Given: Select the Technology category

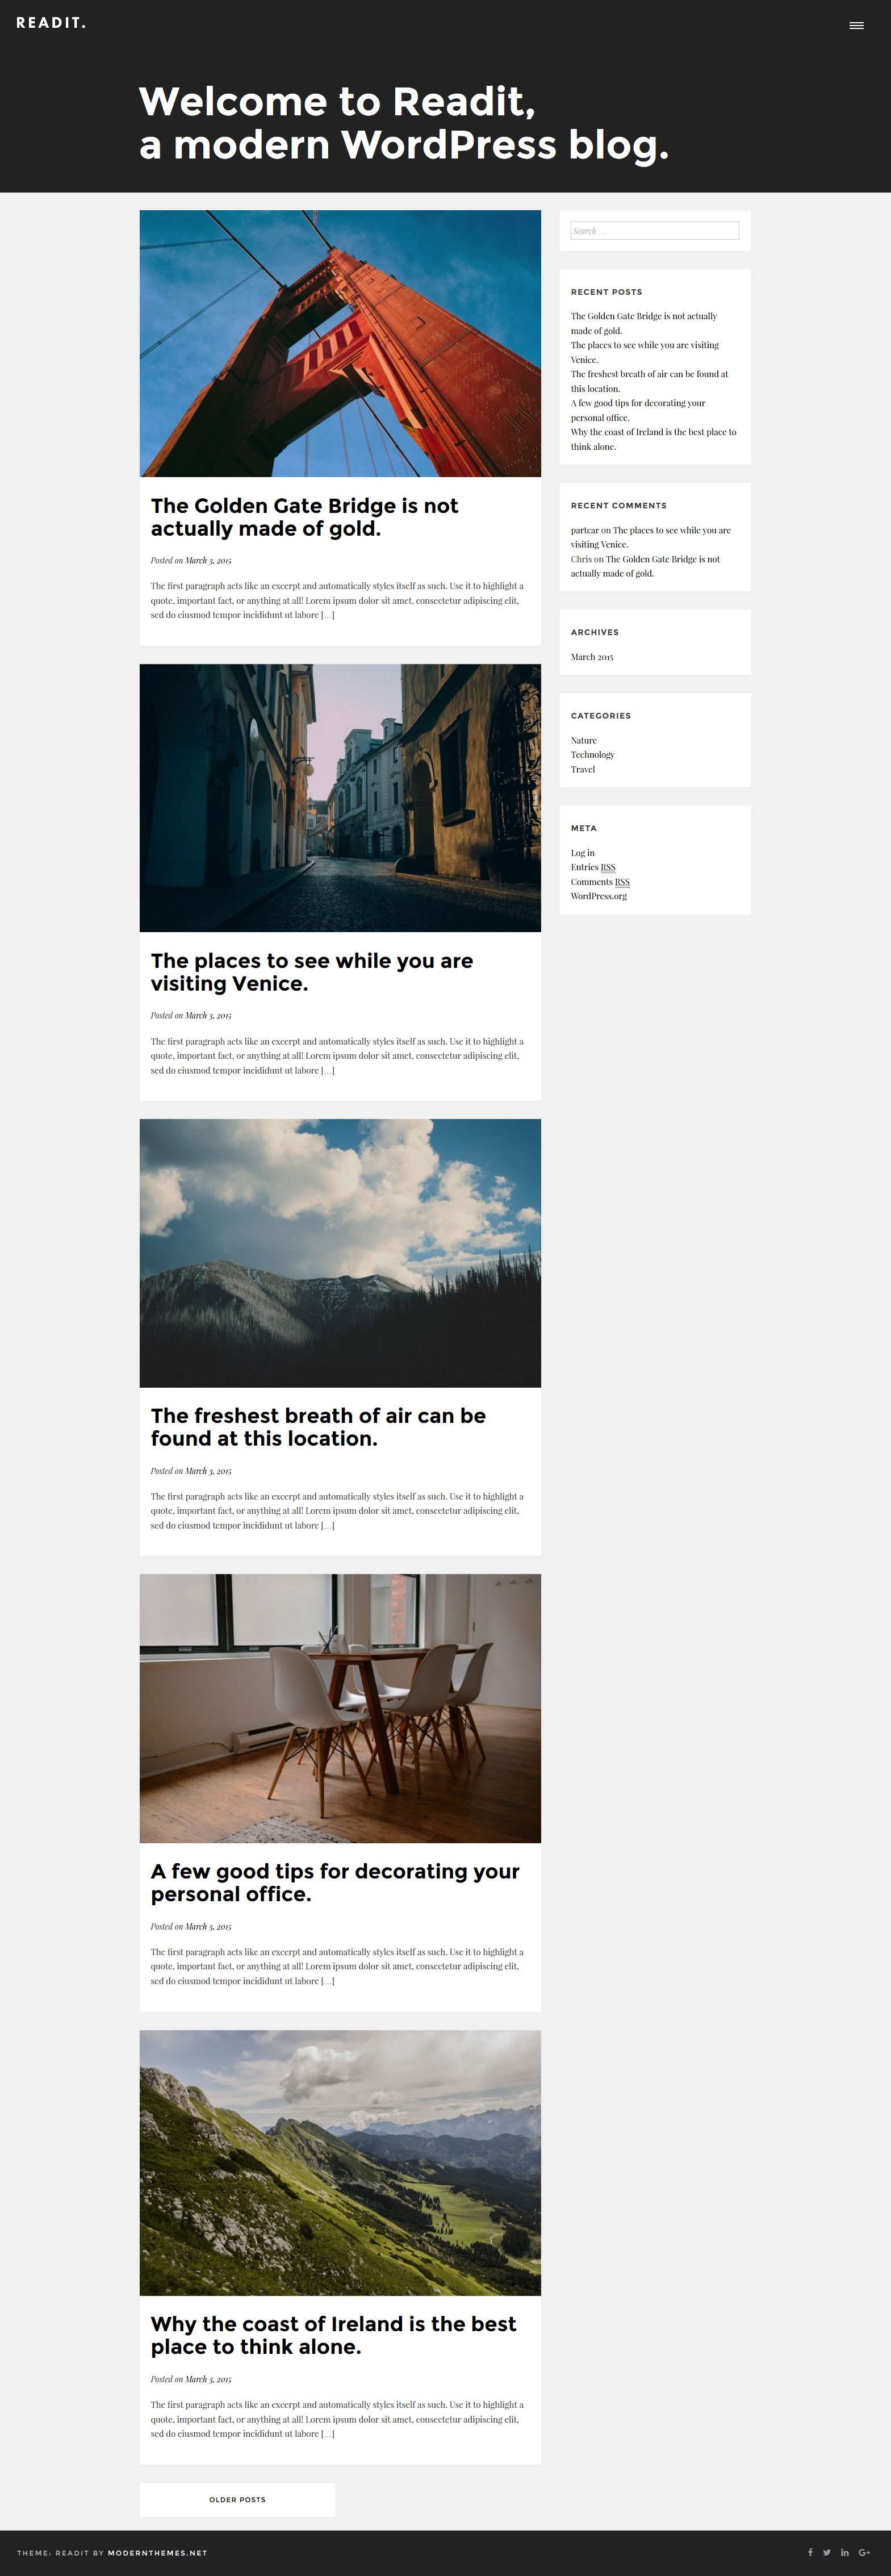Looking at the screenshot, I should pos(592,755).
